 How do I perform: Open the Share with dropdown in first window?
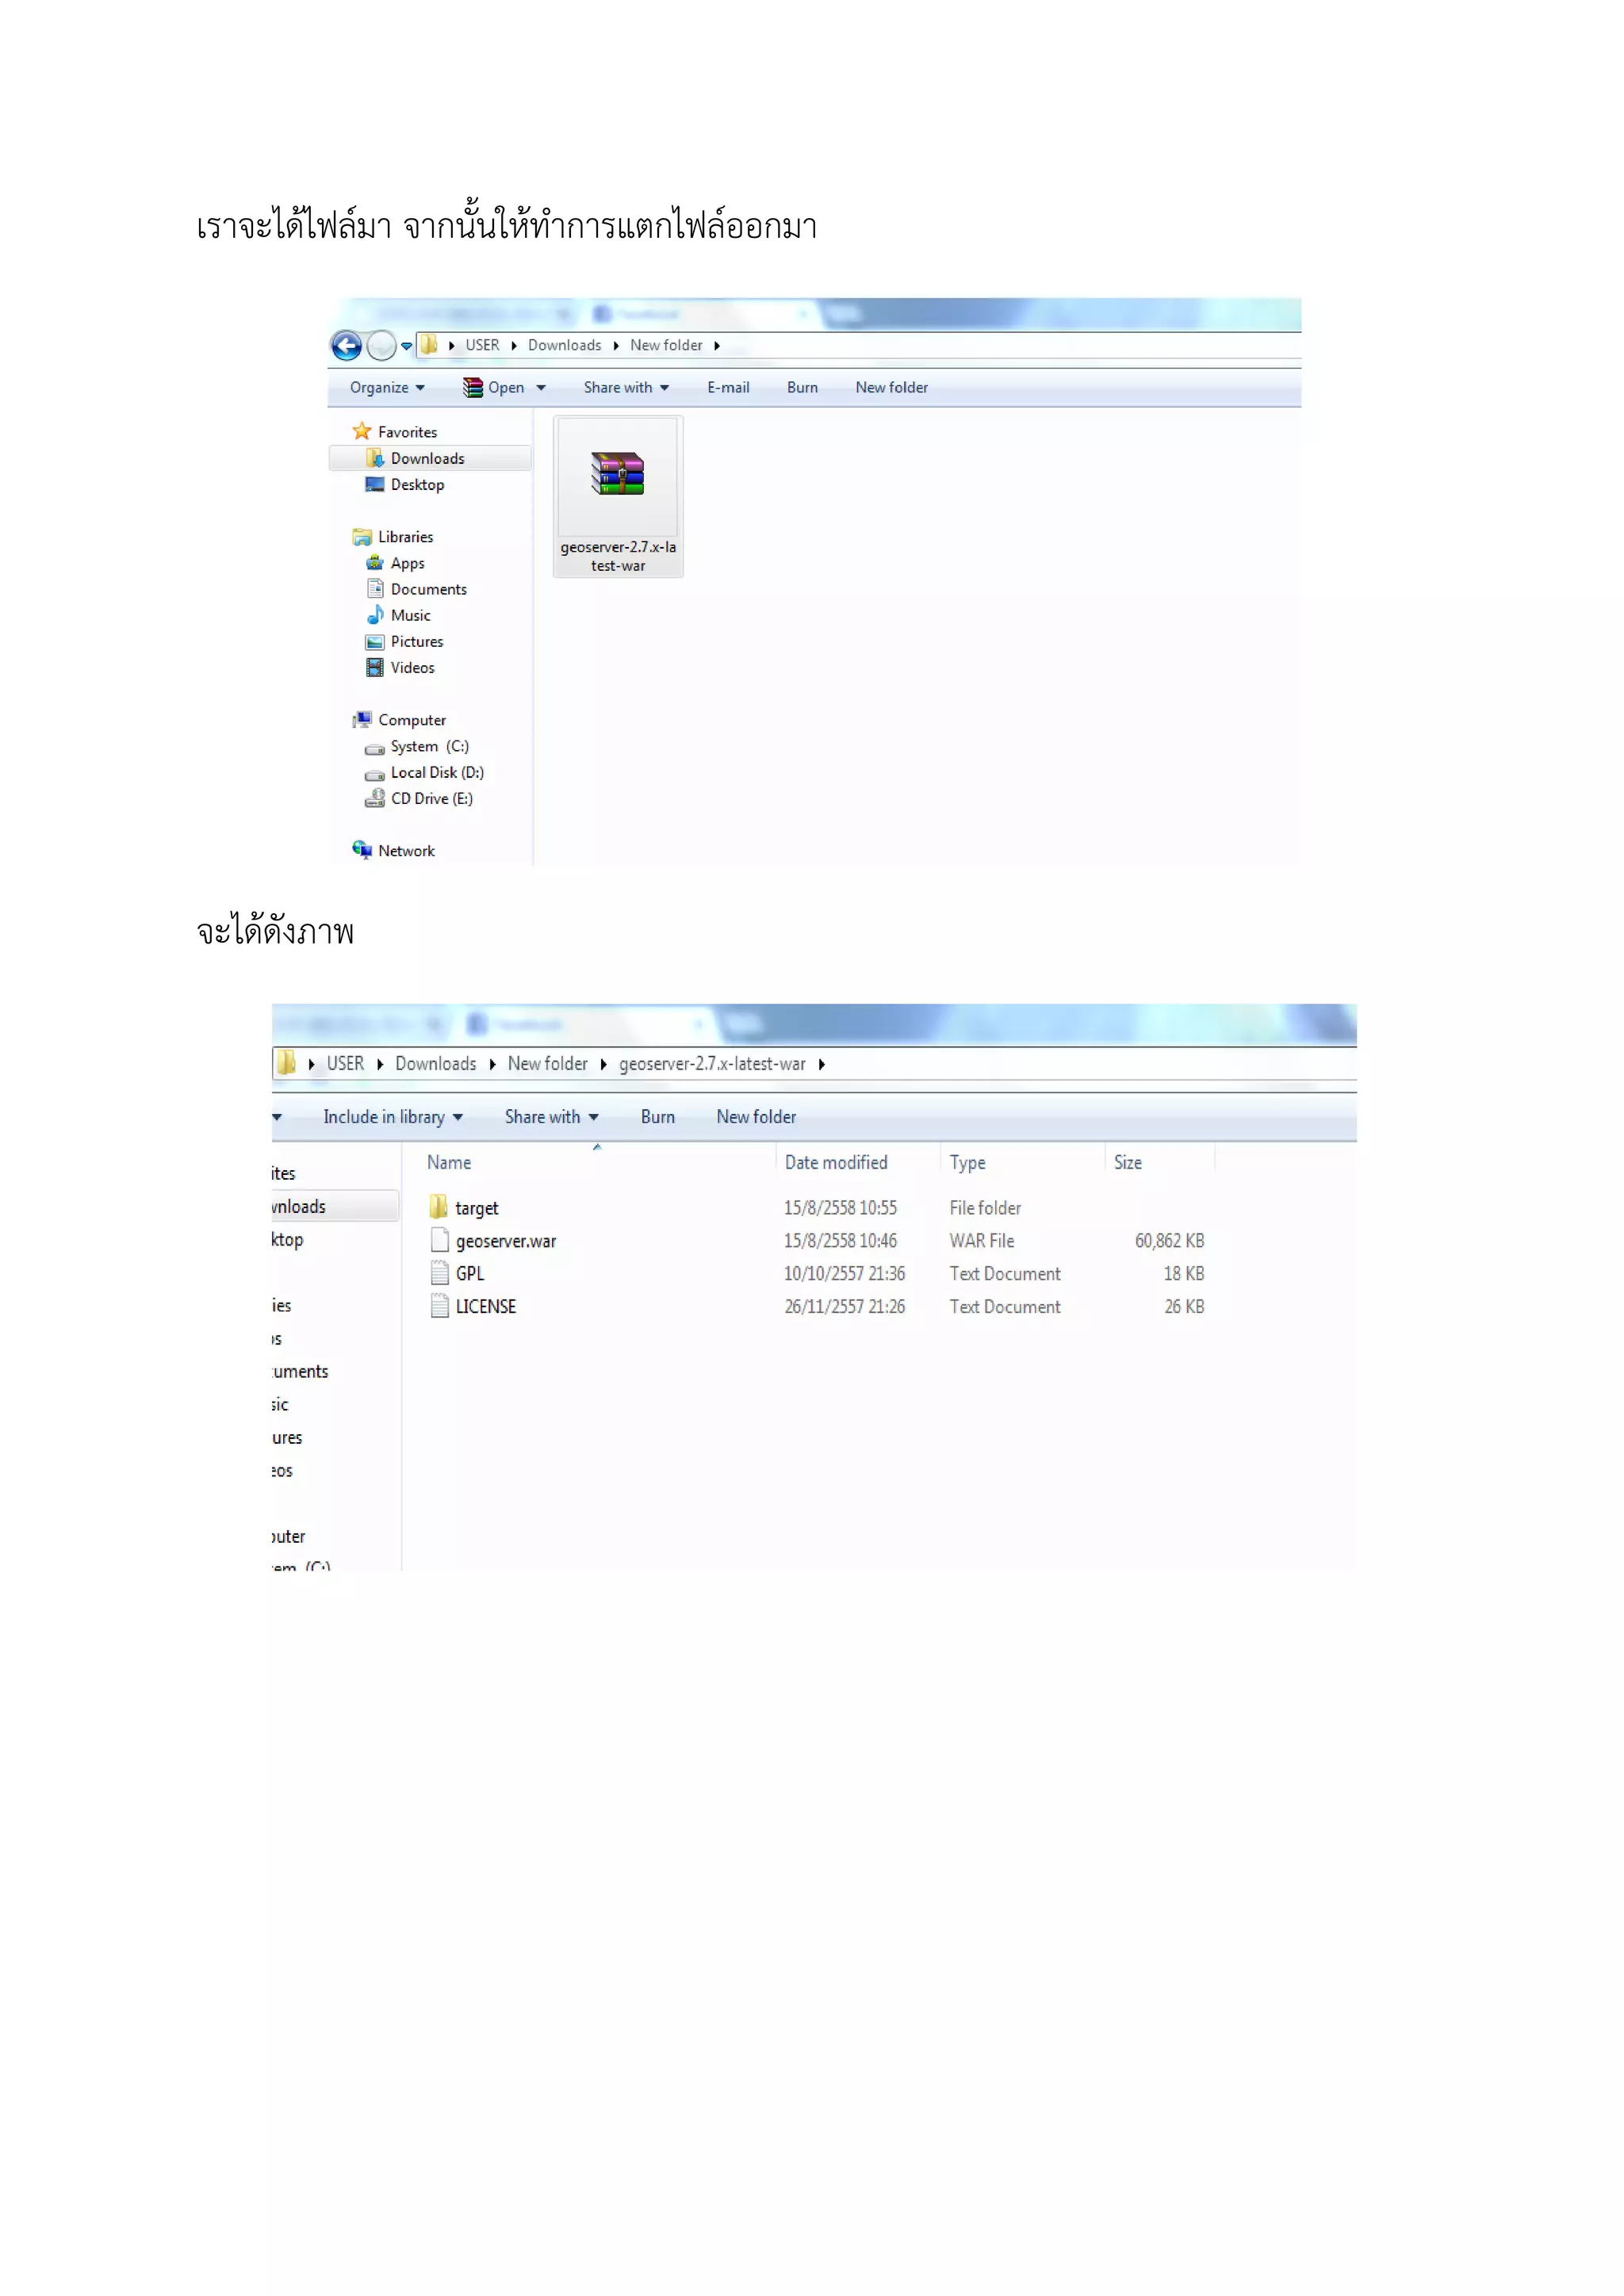[x=626, y=388]
